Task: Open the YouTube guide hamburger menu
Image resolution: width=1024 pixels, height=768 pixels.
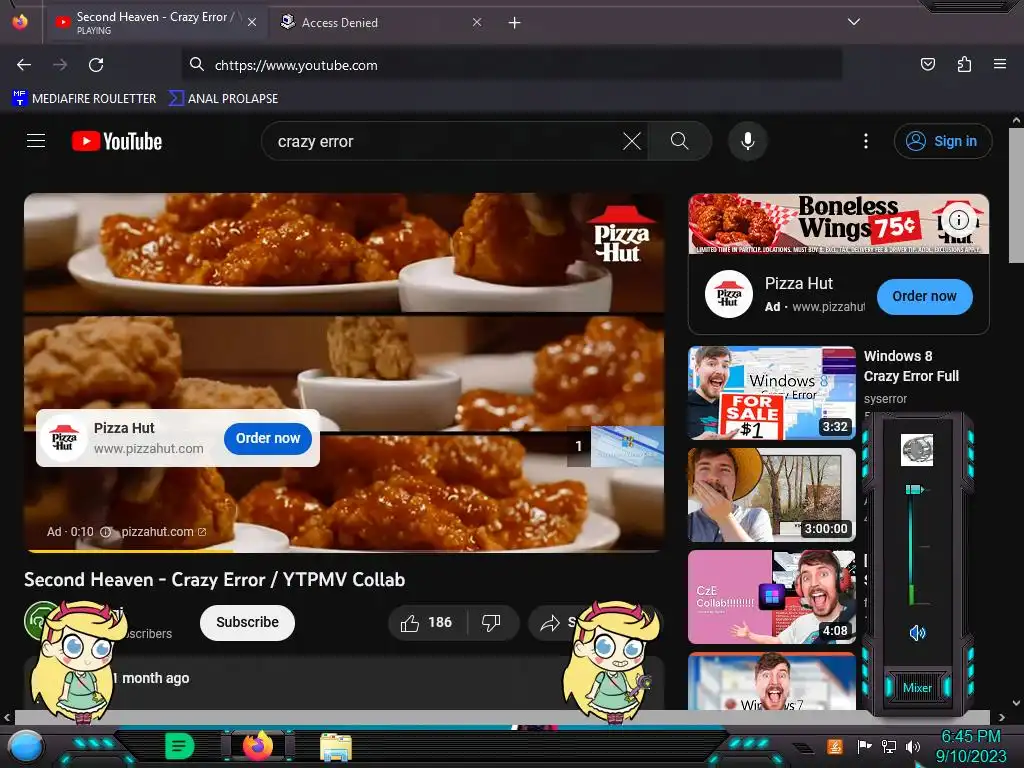Action: pos(36,140)
